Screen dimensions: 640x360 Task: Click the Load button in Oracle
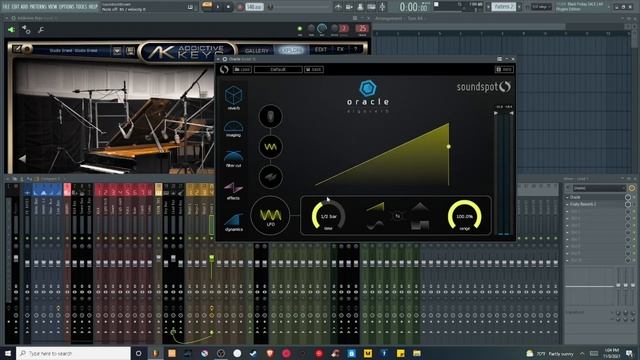click(x=242, y=69)
